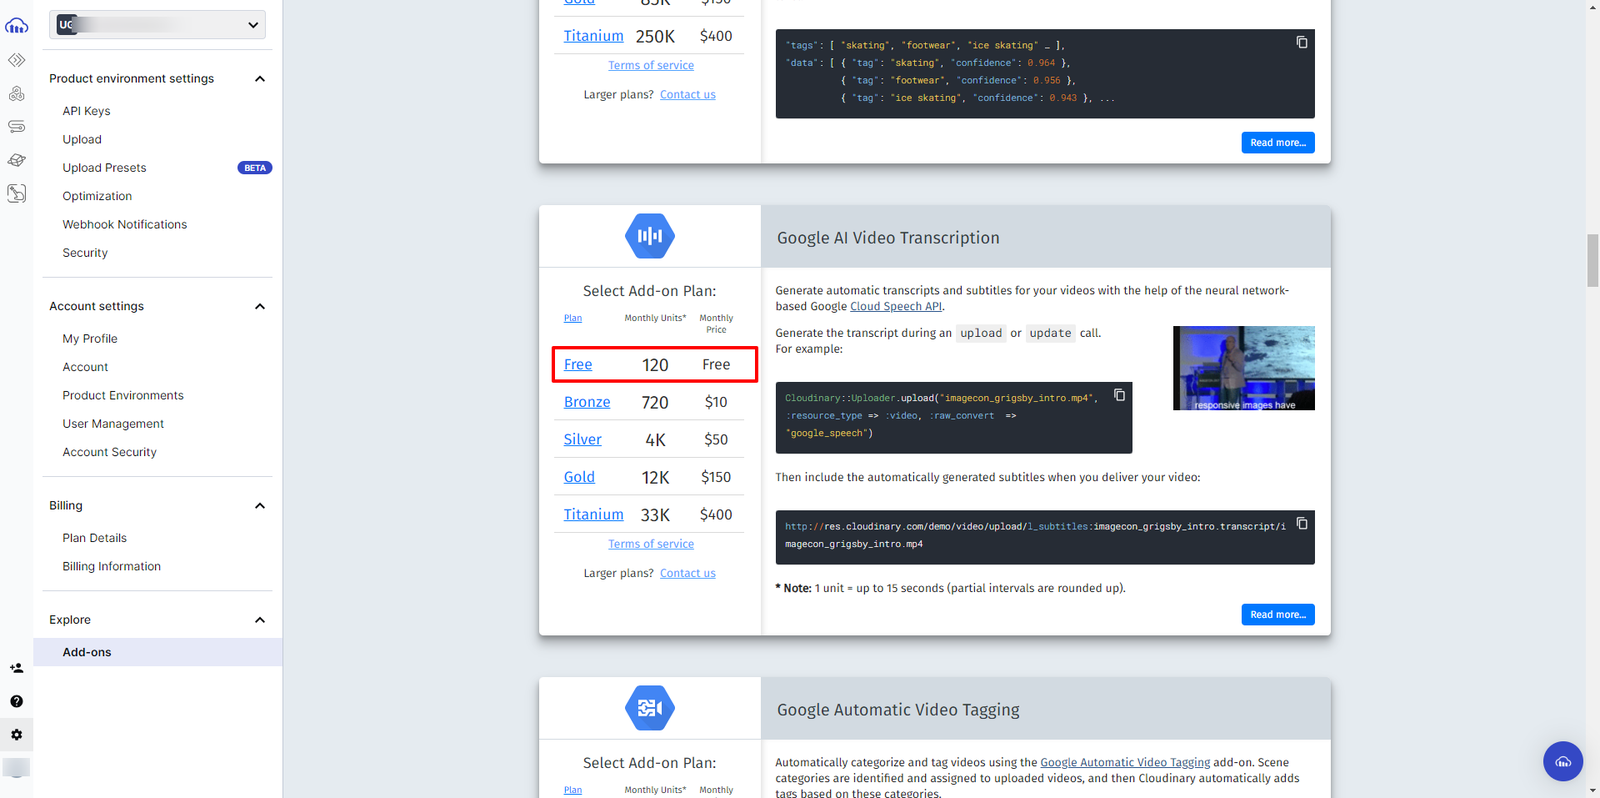Image resolution: width=1600 pixels, height=798 pixels.
Task: Select the Gold 12K plan link
Action: [x=579, y=477]
